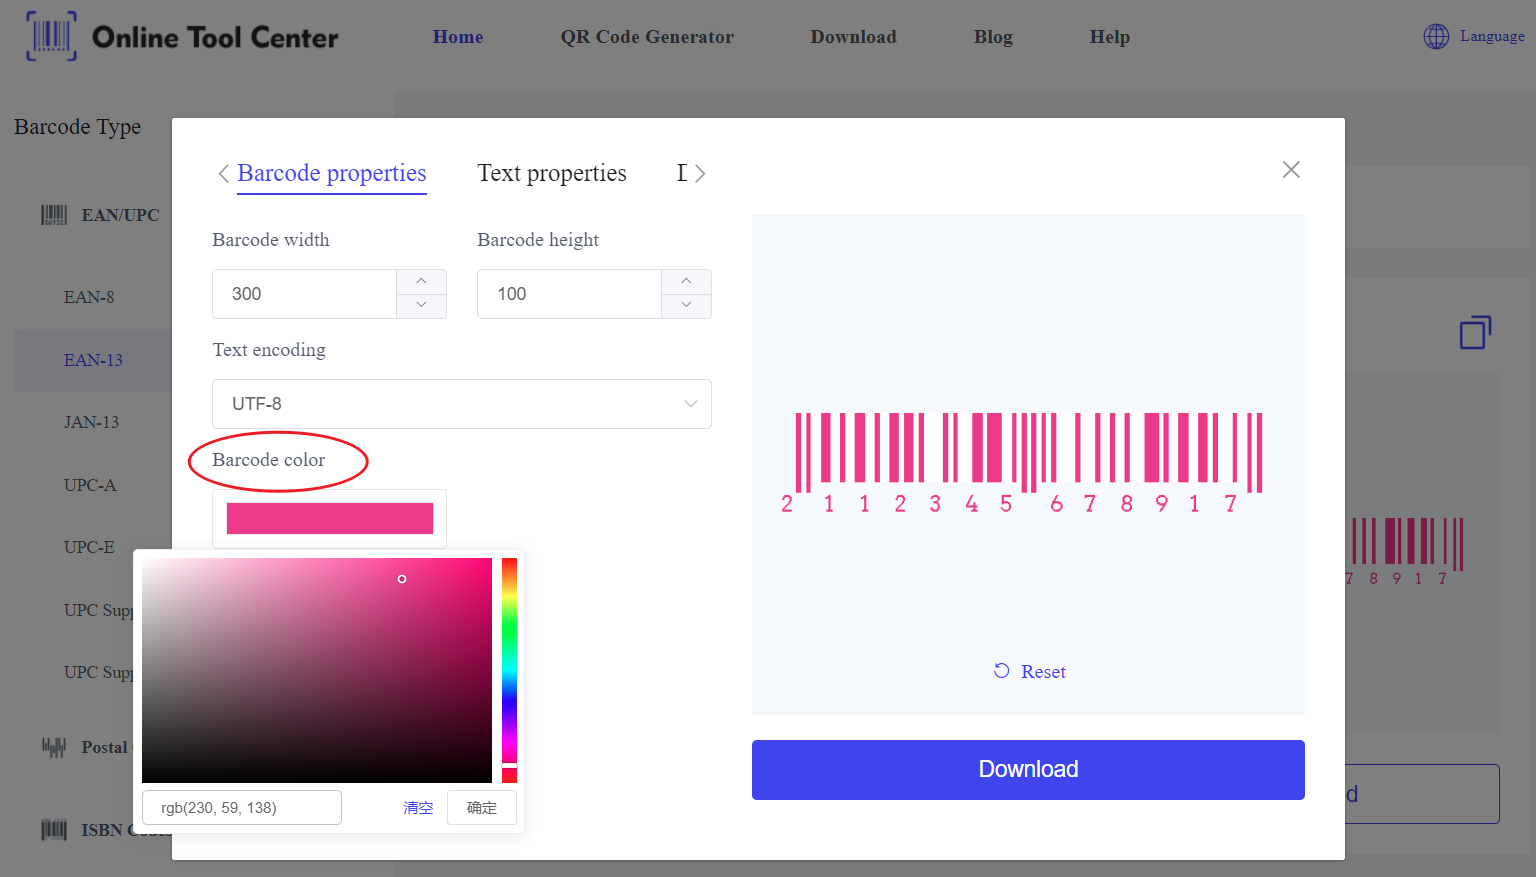
Task: Click the pink barcode color swatch
Action: 330,519
